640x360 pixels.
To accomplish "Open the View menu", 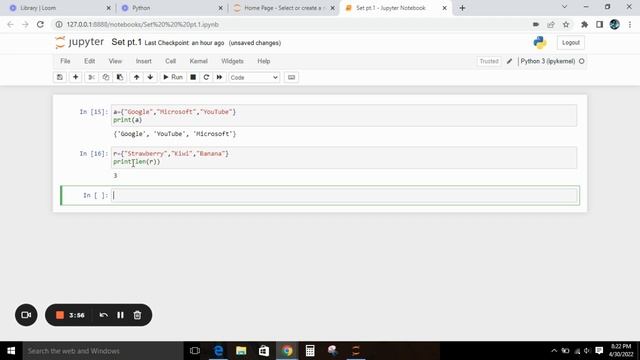I will 115,61.
